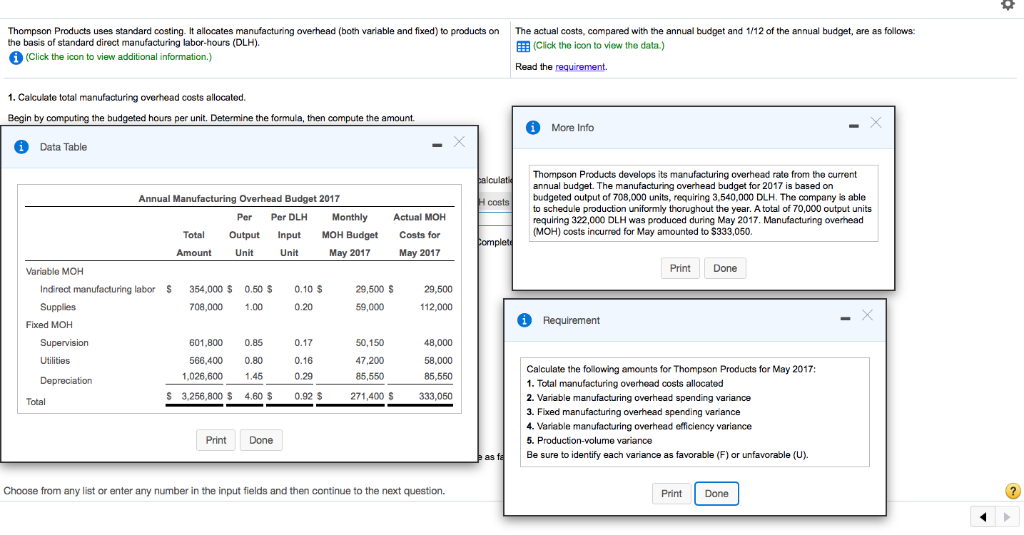Close the Requirement dialog

pos(867,315)
